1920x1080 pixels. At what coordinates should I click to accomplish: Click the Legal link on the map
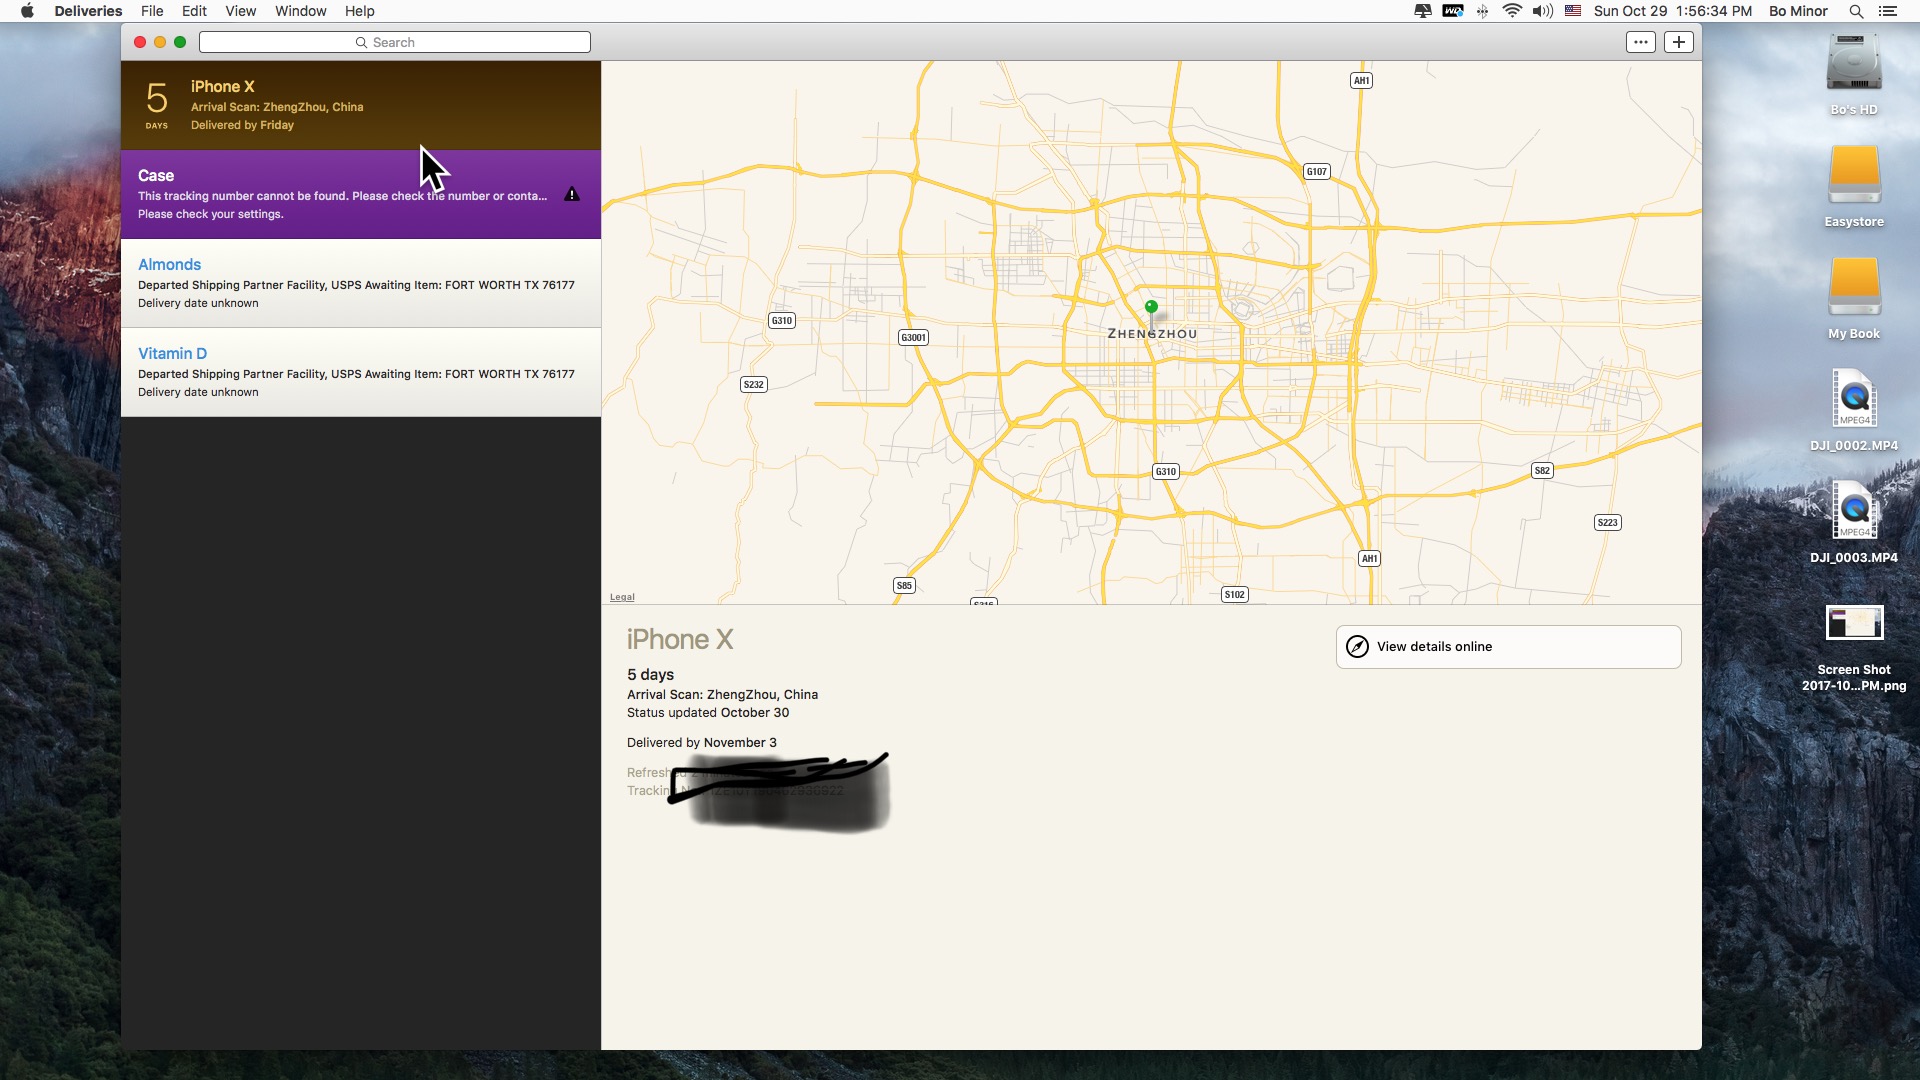click(622, 597)
